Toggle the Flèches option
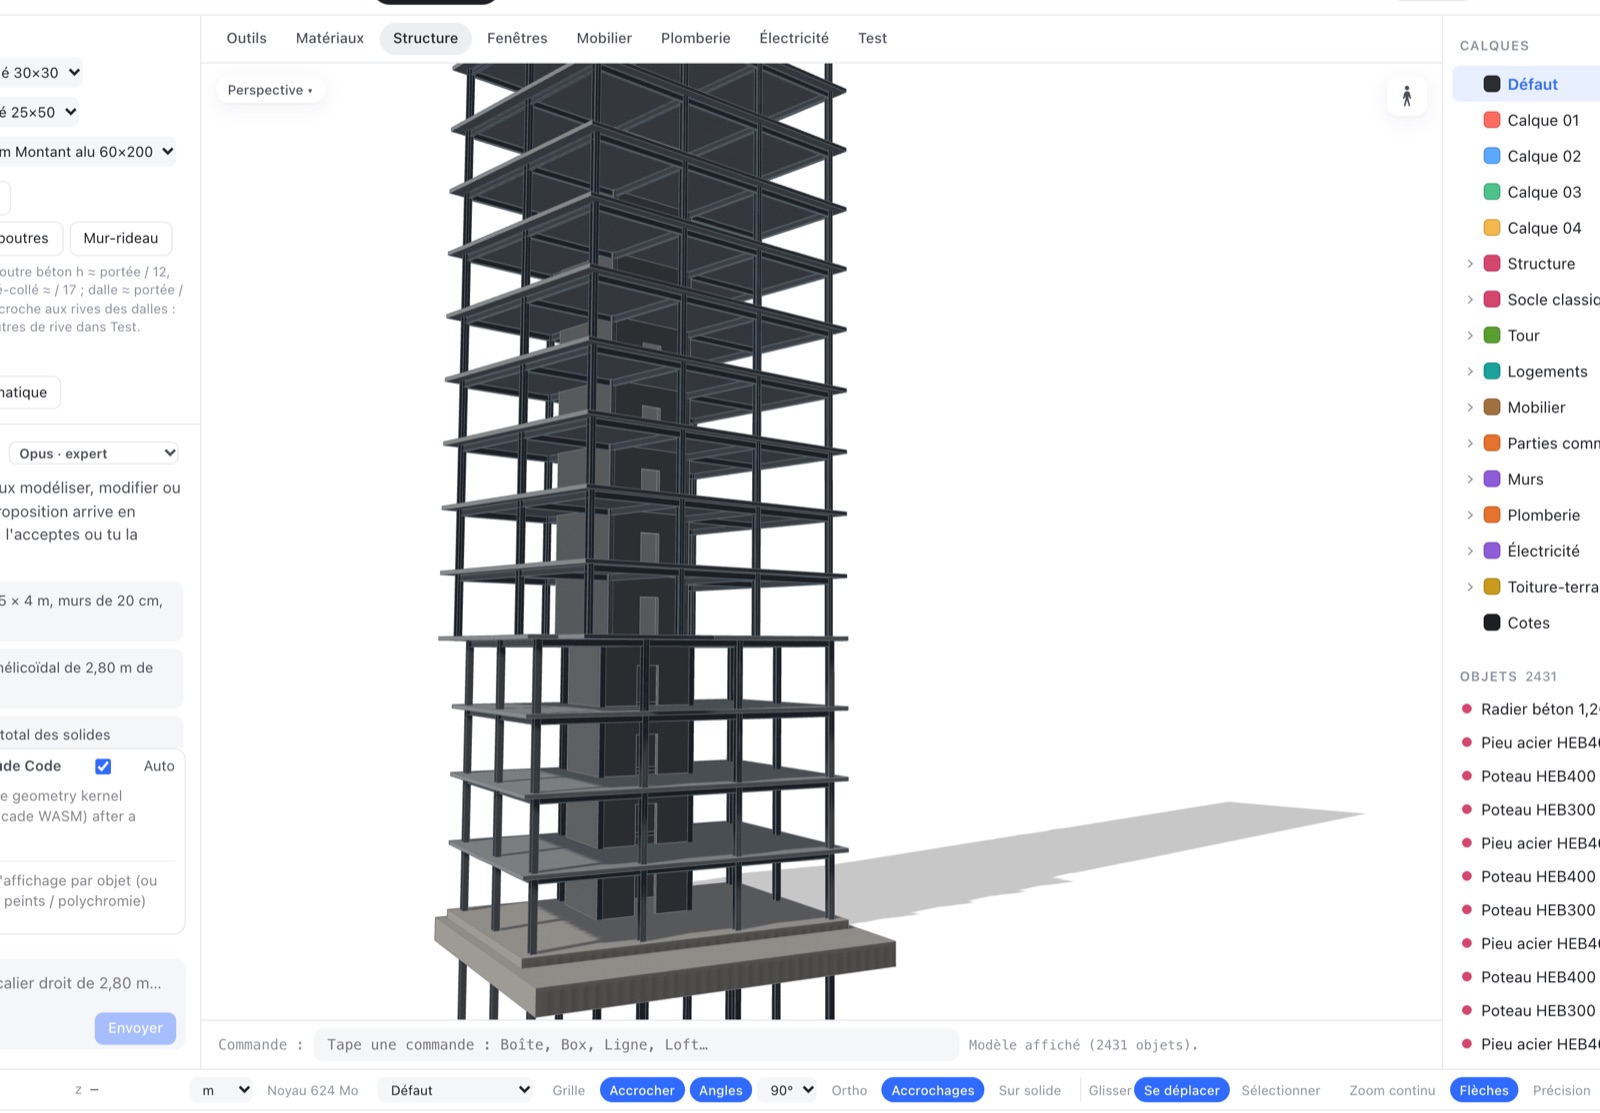1600x1113 pixels. [1483, 1090]
